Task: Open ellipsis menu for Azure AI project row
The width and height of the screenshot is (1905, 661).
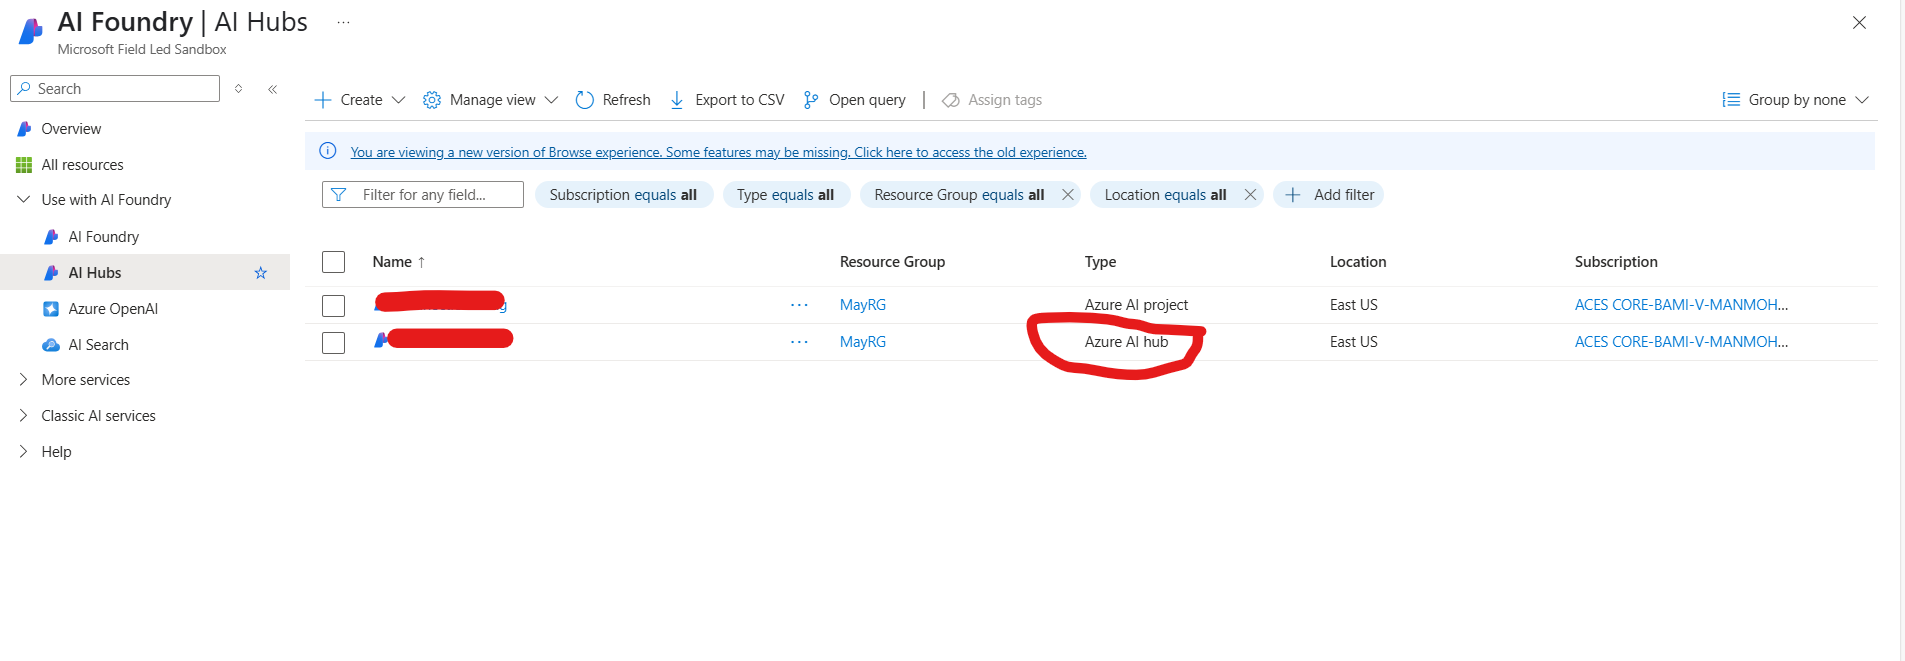Action: (x=799, y=305)
